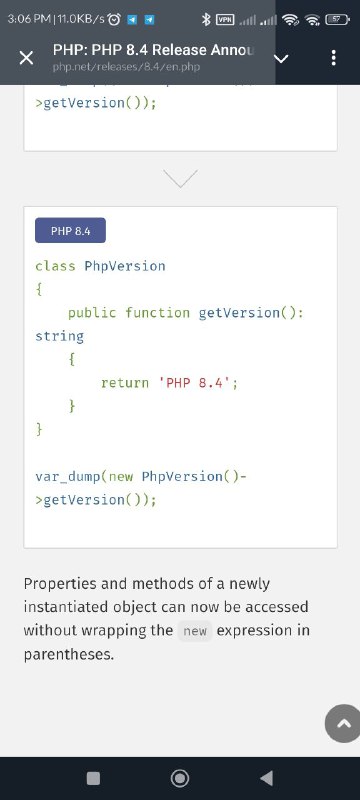Tap the down chevron between code blocks
This screenshot has height=800, width=360.
[181, 179]
